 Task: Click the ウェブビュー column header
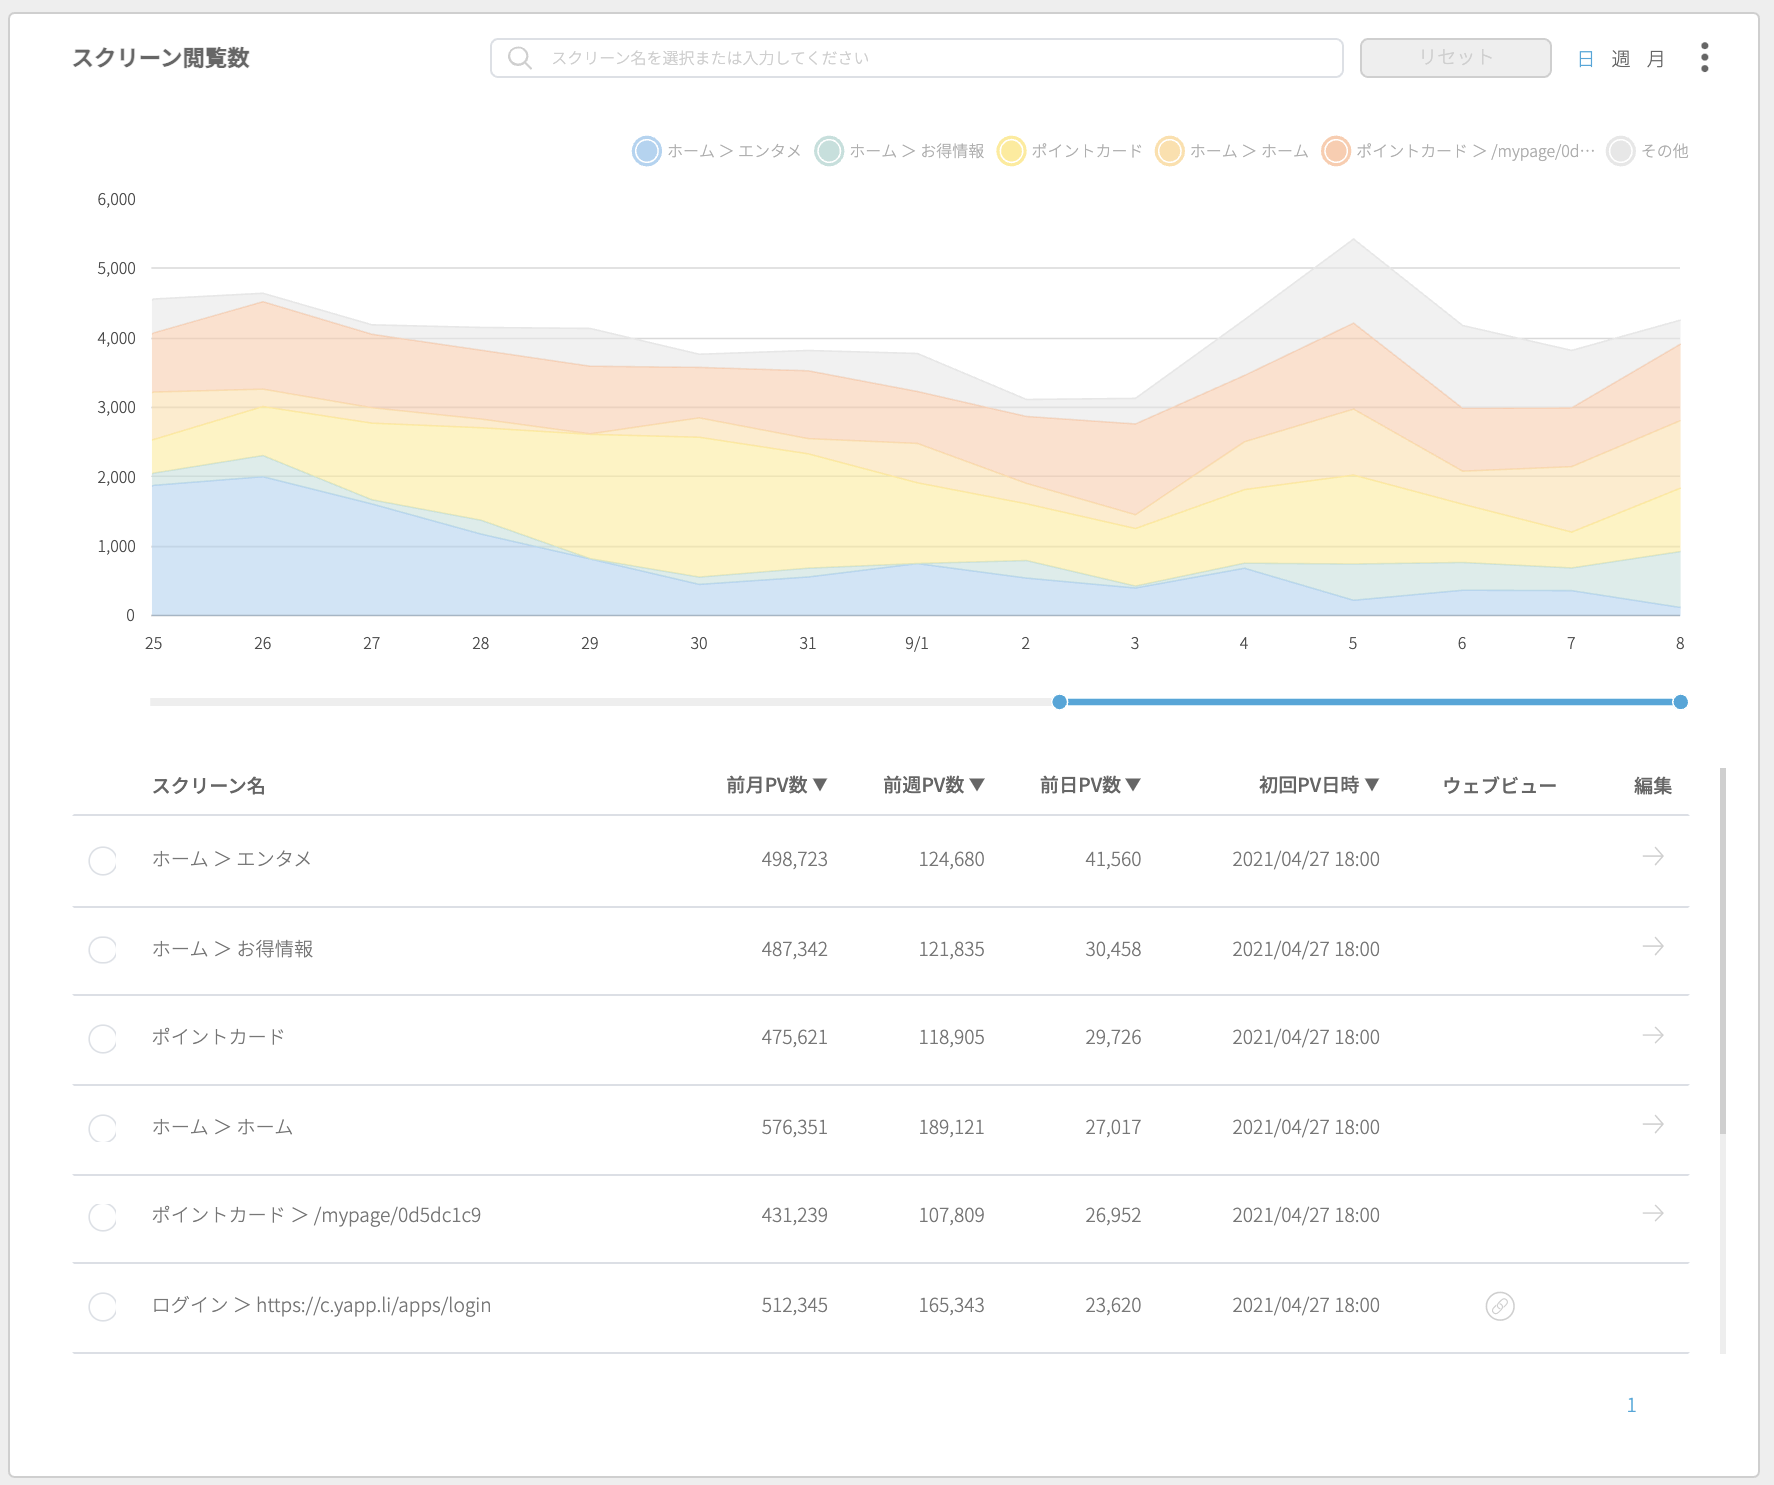pyautogui.click(x=1499, y=785)
